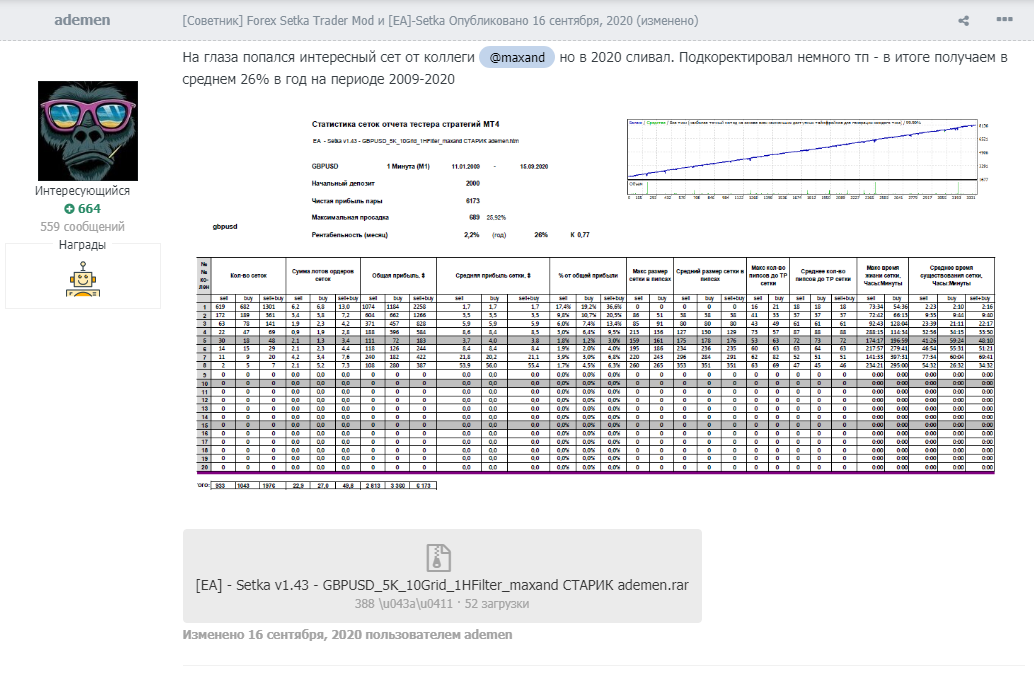Click the (изменено) edited label
The width and height of the screenshot is (1034, 685).
[667, 20]
